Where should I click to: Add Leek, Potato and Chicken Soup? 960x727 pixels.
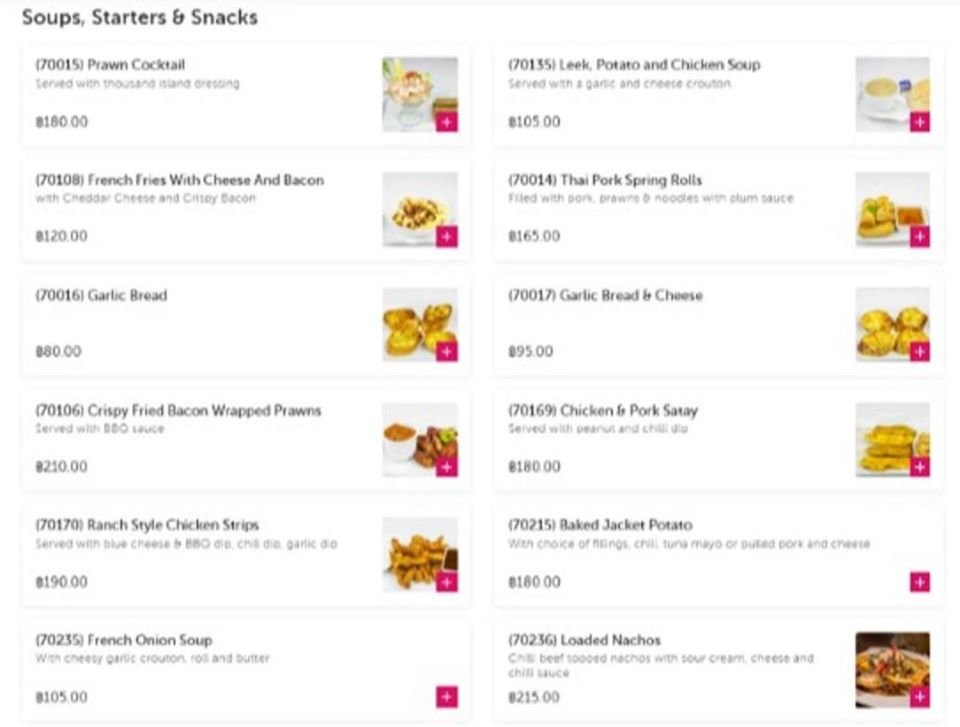pyautogui.click(x=920, y=122)
